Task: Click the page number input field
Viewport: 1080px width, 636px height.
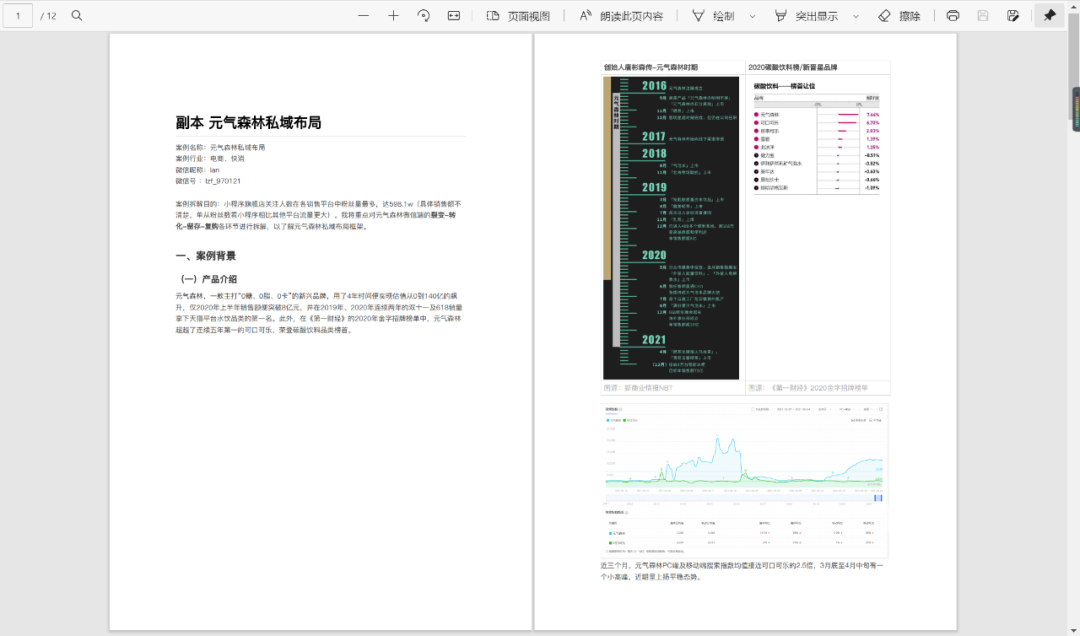Action: pyautogui.click(x=18, y=15)
